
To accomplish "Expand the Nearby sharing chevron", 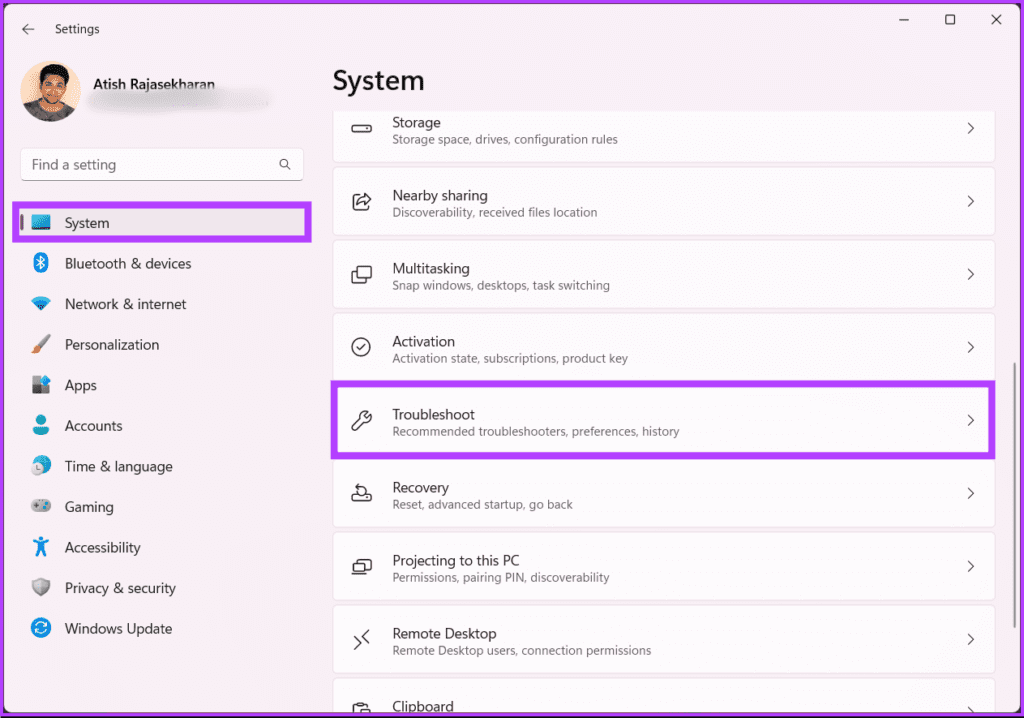I will pos(970,202).
